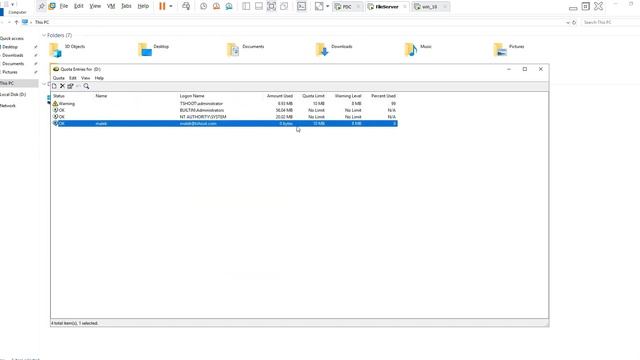Click the Explorer refresh button beside address bar
Image resolution: width=640 pixels, height=360 pixels.
click(574, 22)
